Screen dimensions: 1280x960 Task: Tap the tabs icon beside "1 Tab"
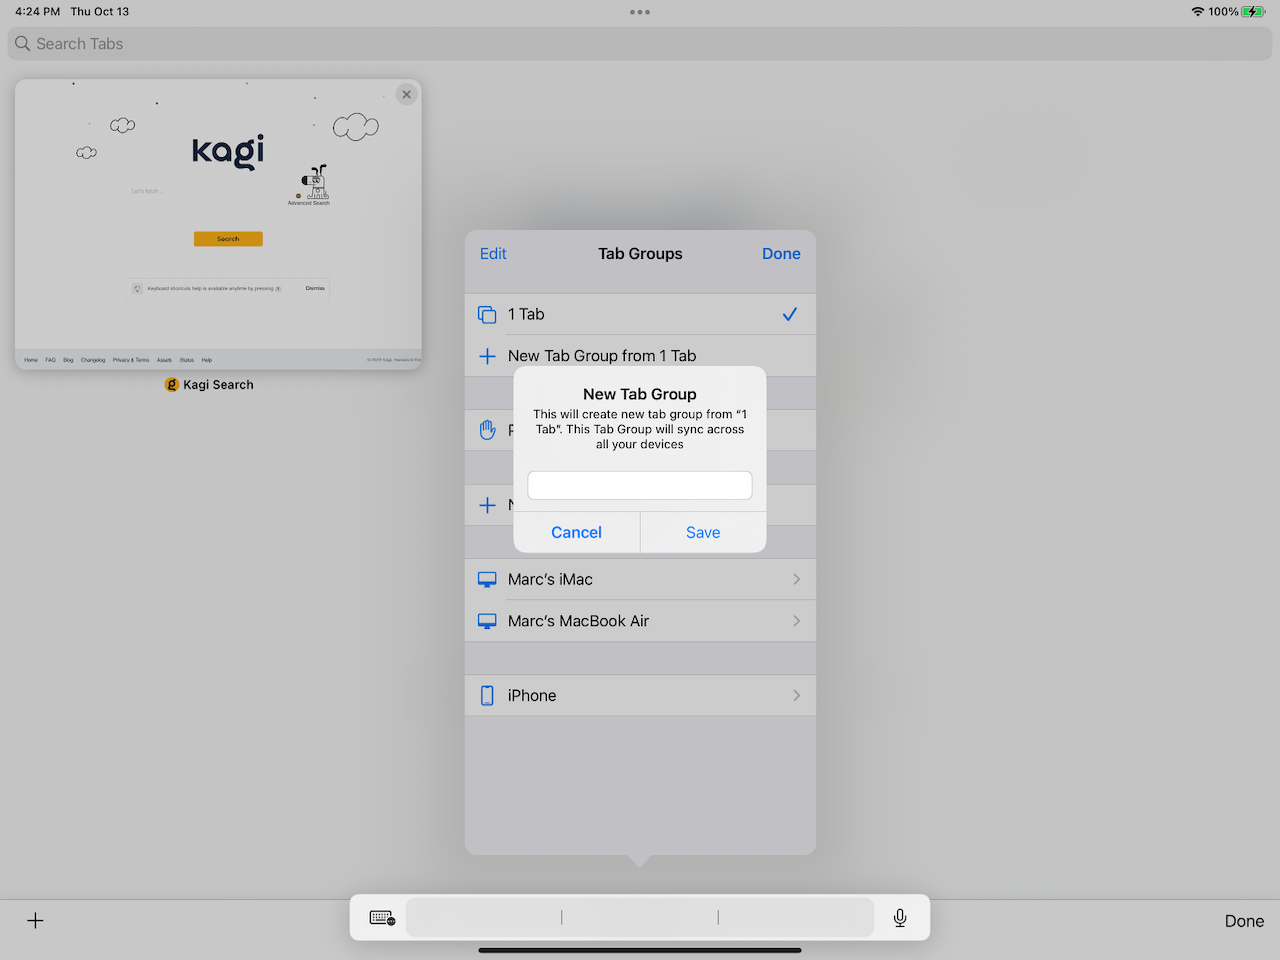[x=487, y=314]
